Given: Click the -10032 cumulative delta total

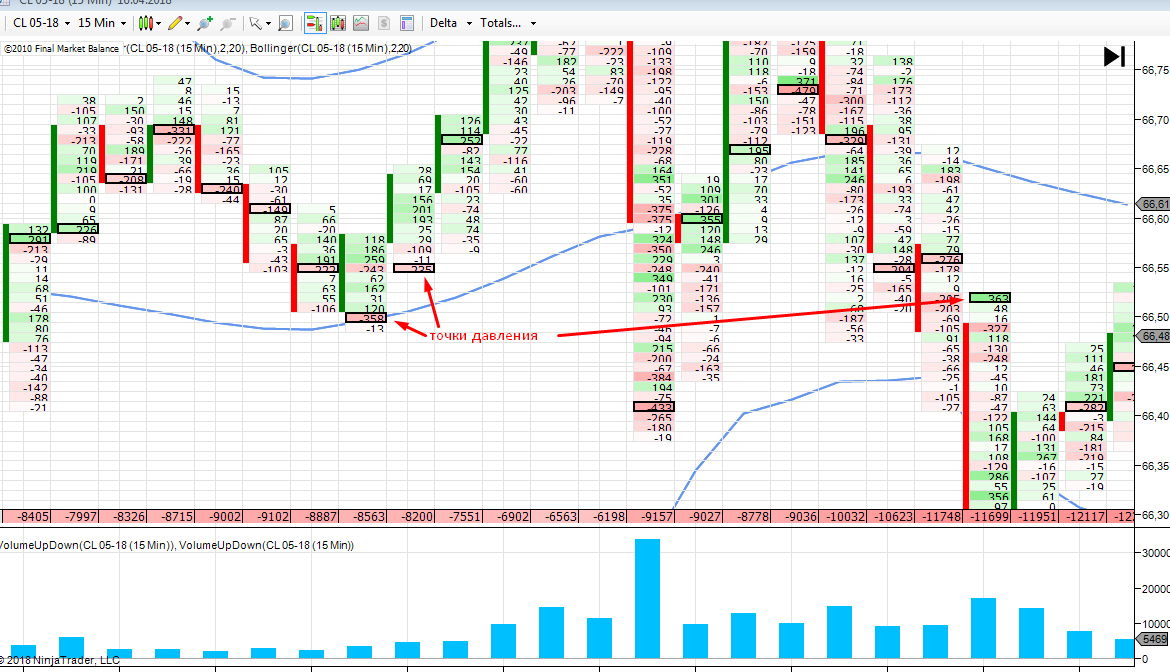Looking at the screenshot, I should pos(844,516).
